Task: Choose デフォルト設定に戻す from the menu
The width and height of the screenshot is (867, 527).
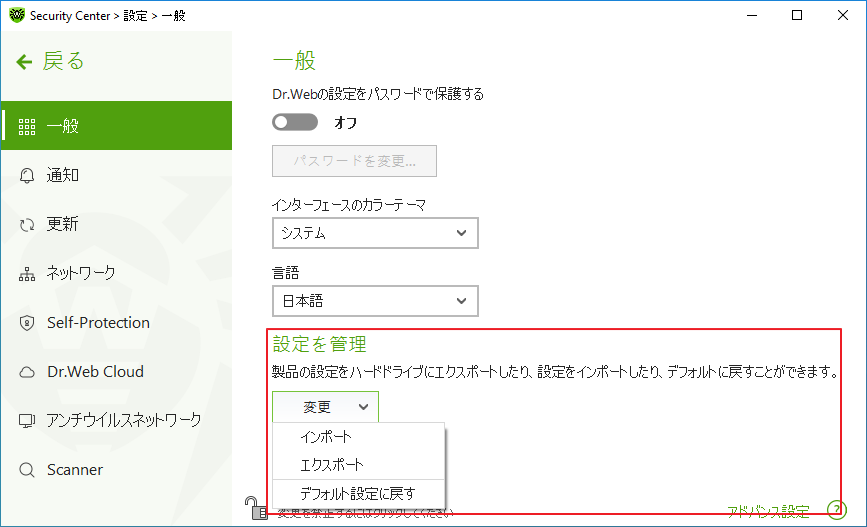Action: (x=359, y=493)
